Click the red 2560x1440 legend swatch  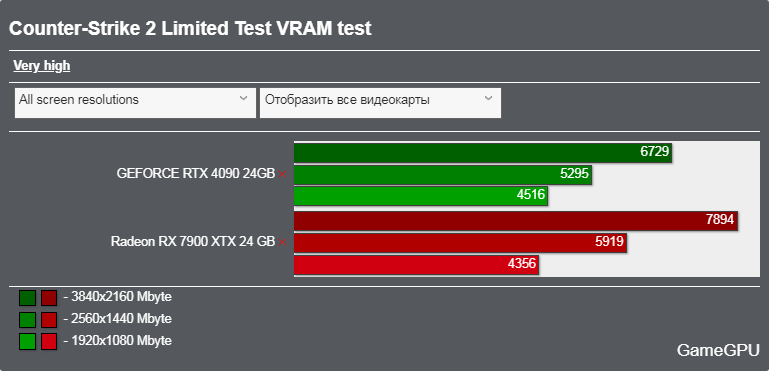coord(49,320)
